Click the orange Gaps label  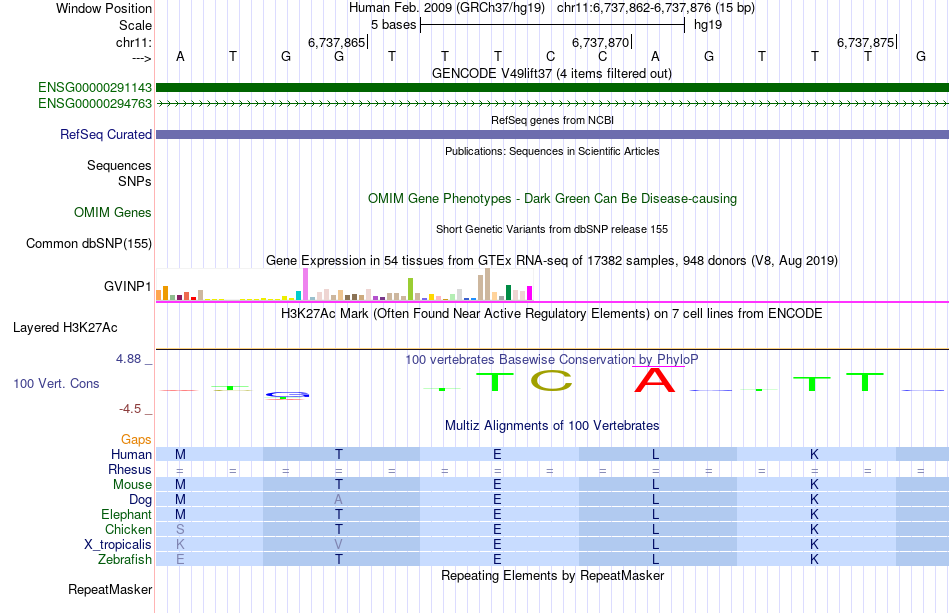click(x=136, y=439)
